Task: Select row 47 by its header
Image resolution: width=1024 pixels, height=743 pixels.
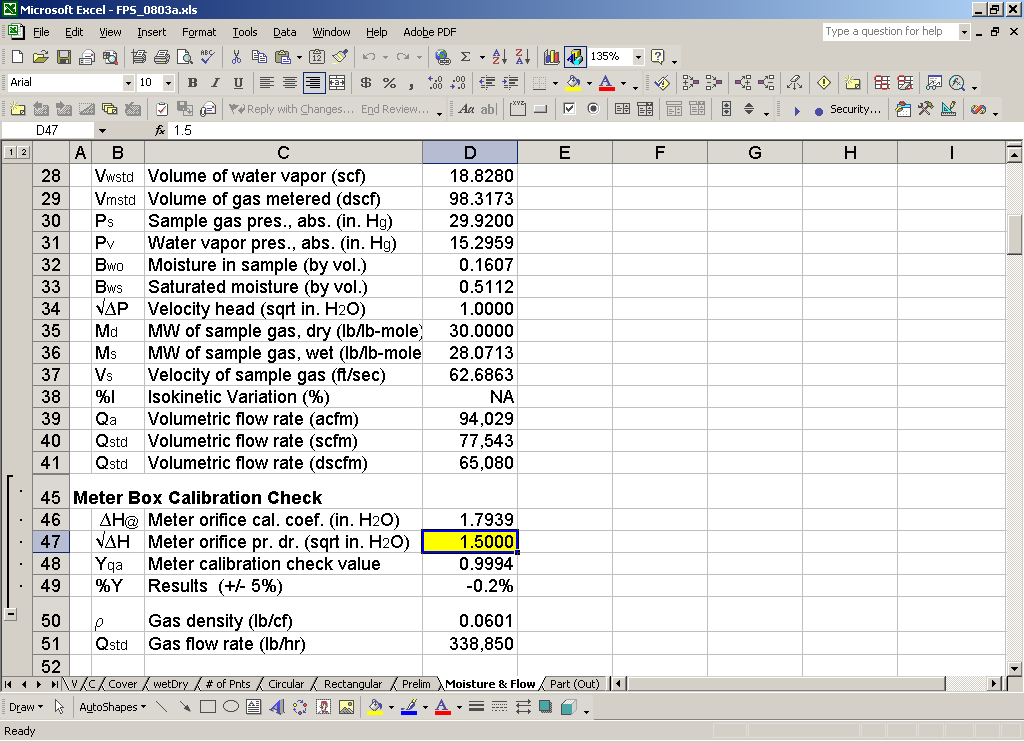Action: pos(50,542)
